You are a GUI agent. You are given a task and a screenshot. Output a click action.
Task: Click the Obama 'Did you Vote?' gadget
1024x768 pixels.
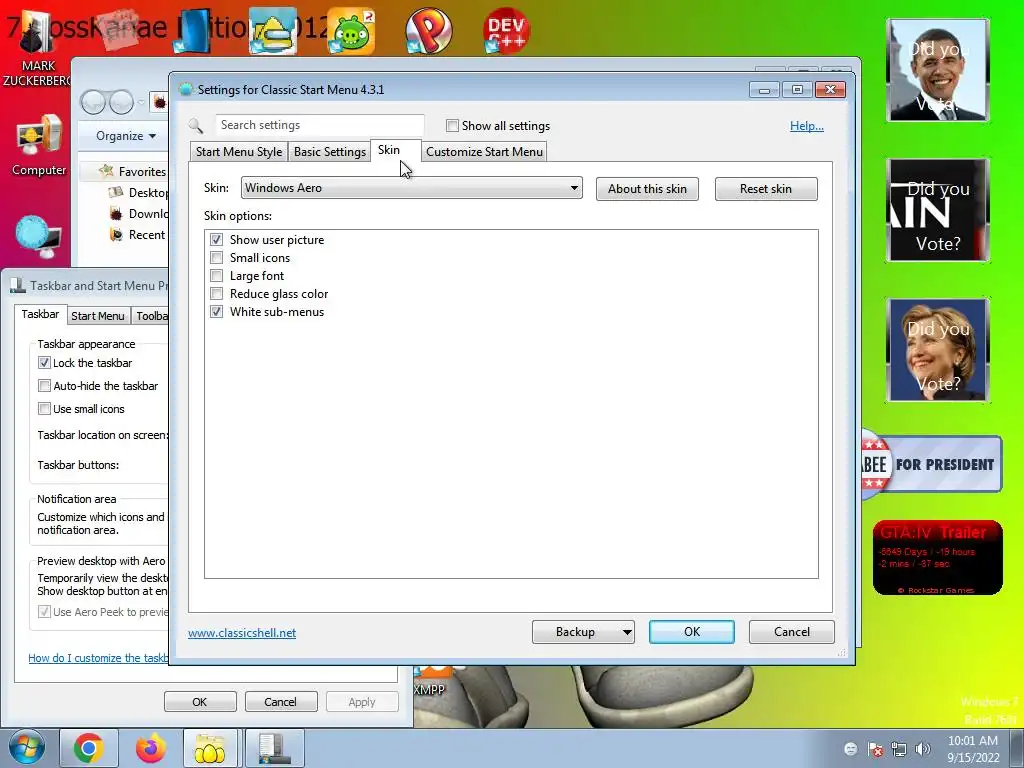938,70
